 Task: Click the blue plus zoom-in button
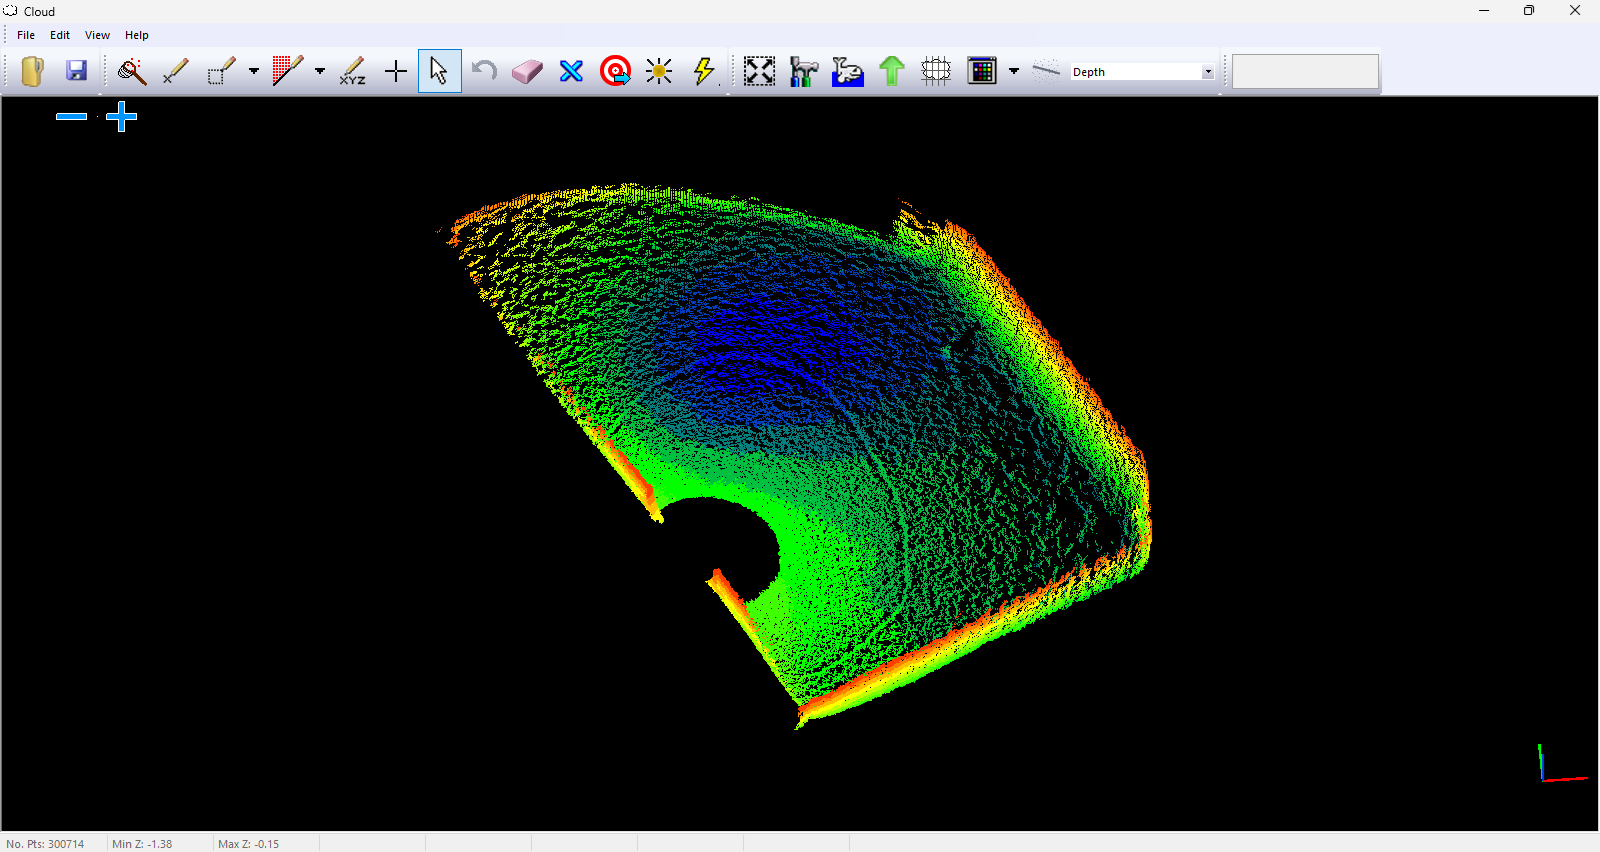coord(121,117)
